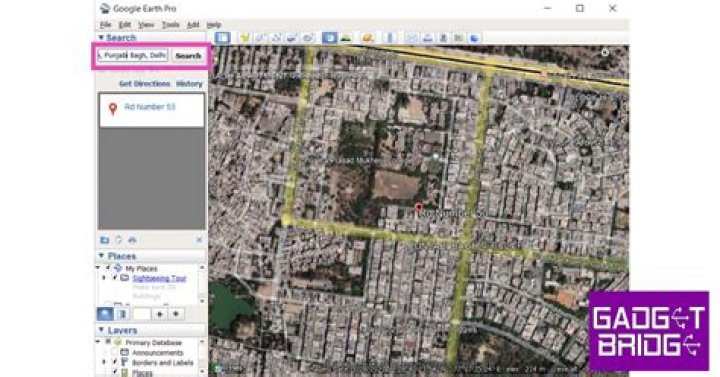Screen dimensions: 720x377
Task: Toggle the Borders and Labels checkbox
Action: pos(115,362)
